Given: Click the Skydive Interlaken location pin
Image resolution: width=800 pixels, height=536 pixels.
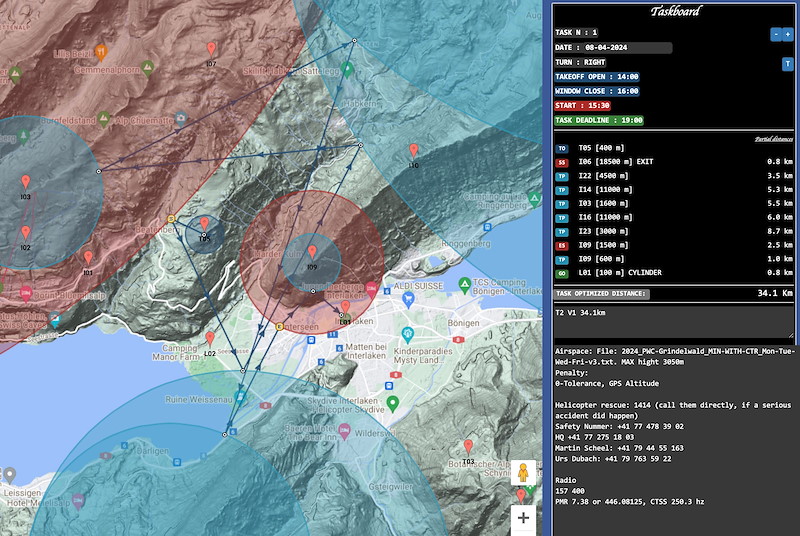Looking at the screenshot, I should (392, 404).
